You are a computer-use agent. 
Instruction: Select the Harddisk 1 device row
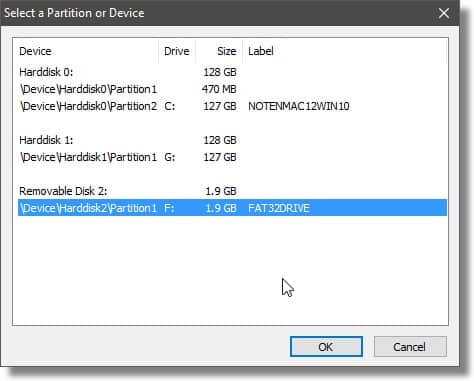(232, 140)
